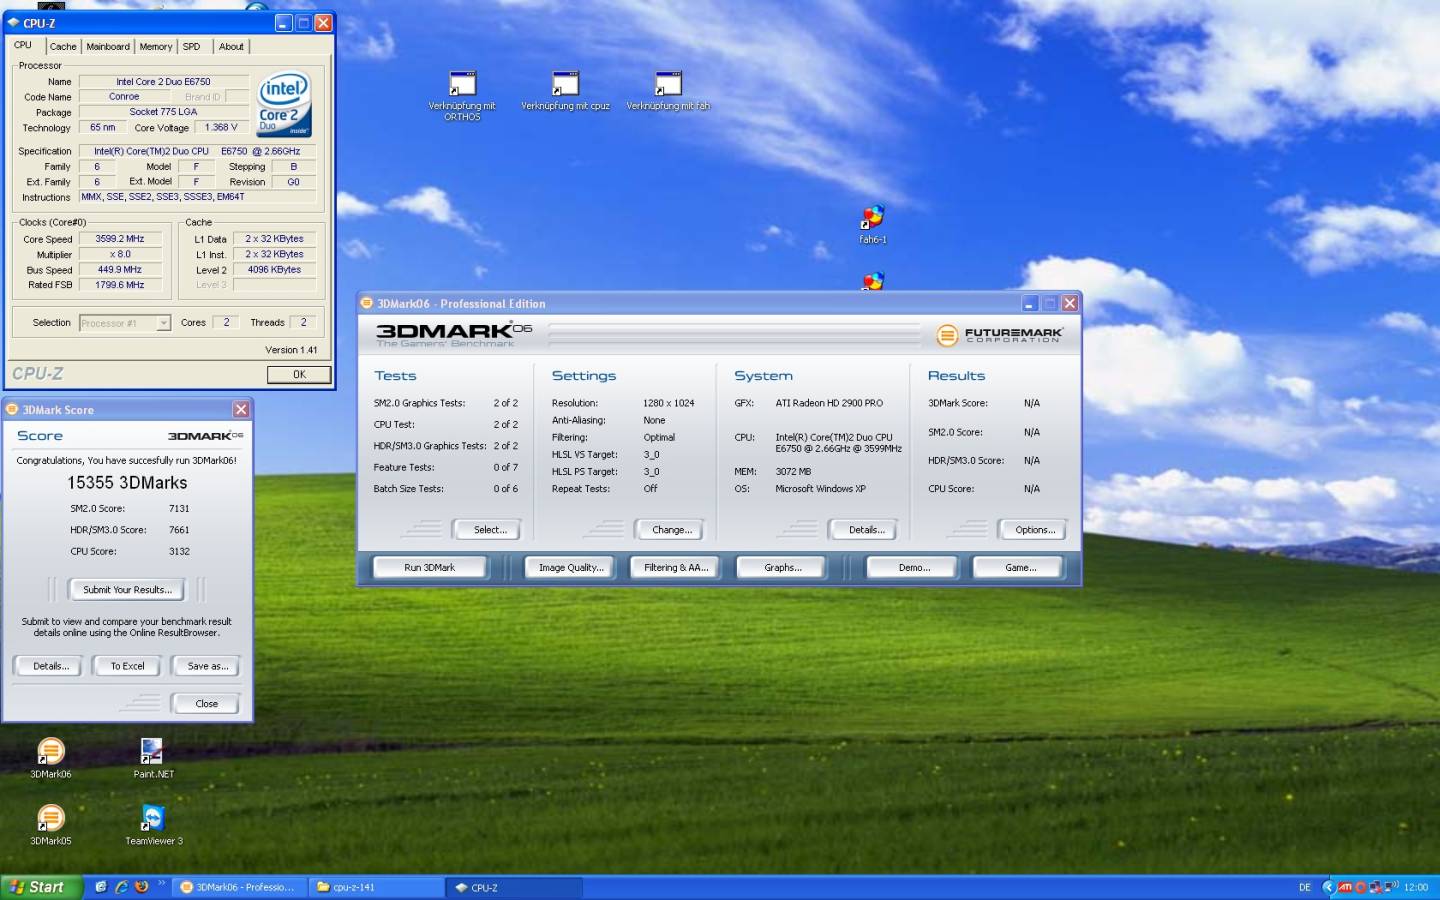Click the '15355 3DMarks' score text
The width and height of the screenshot is (1440, 900).
coord(127,482)
